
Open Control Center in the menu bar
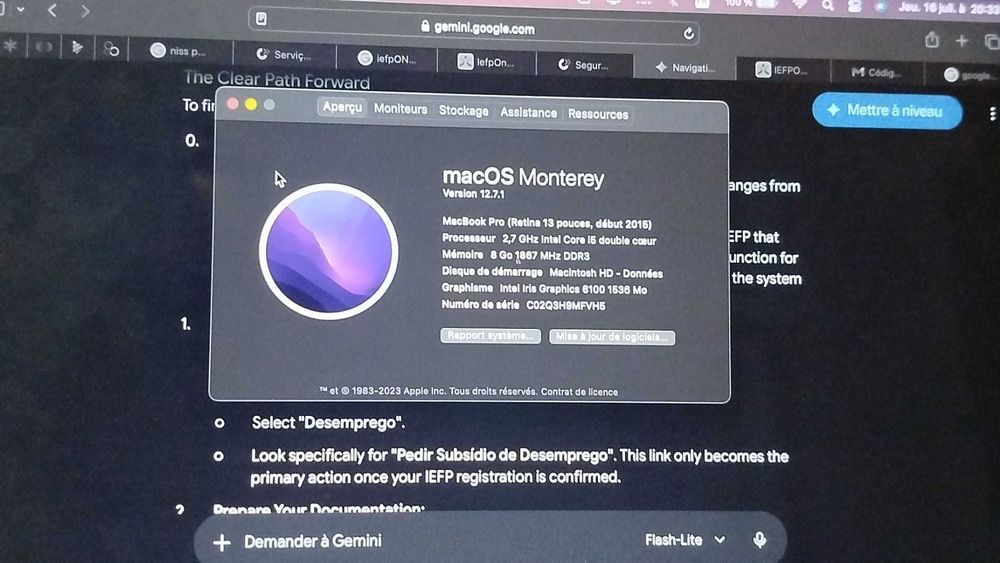tap(855, 6)
